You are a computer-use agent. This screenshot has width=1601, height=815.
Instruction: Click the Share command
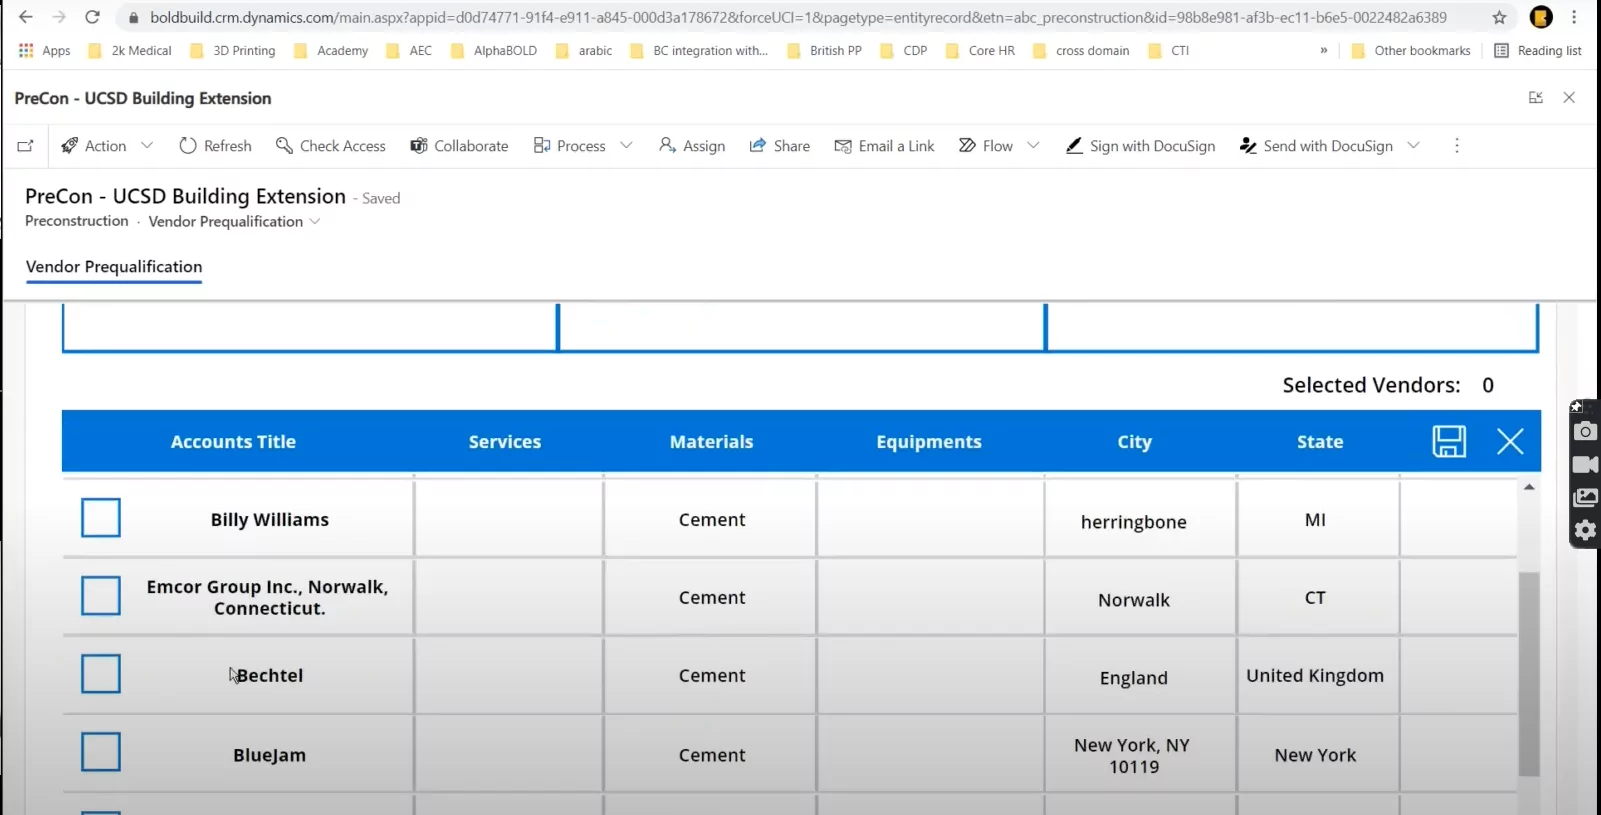pyautogui.click(x=779, y=146)
